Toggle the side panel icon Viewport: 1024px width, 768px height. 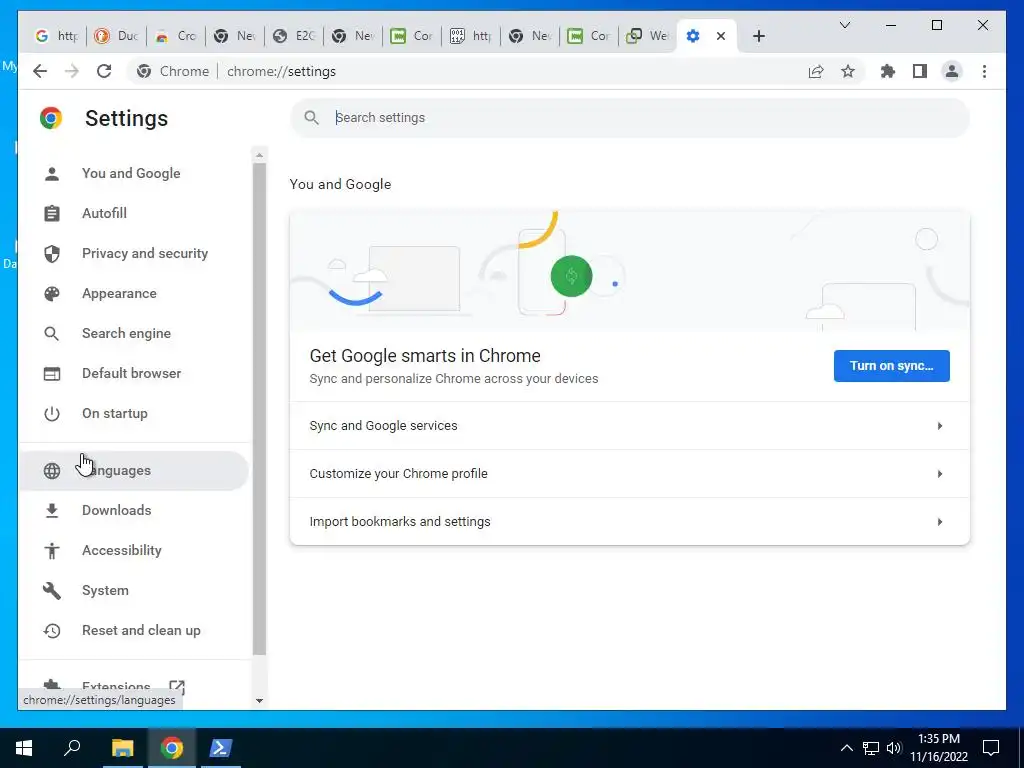pyautogui.click(x=920, y=71)
